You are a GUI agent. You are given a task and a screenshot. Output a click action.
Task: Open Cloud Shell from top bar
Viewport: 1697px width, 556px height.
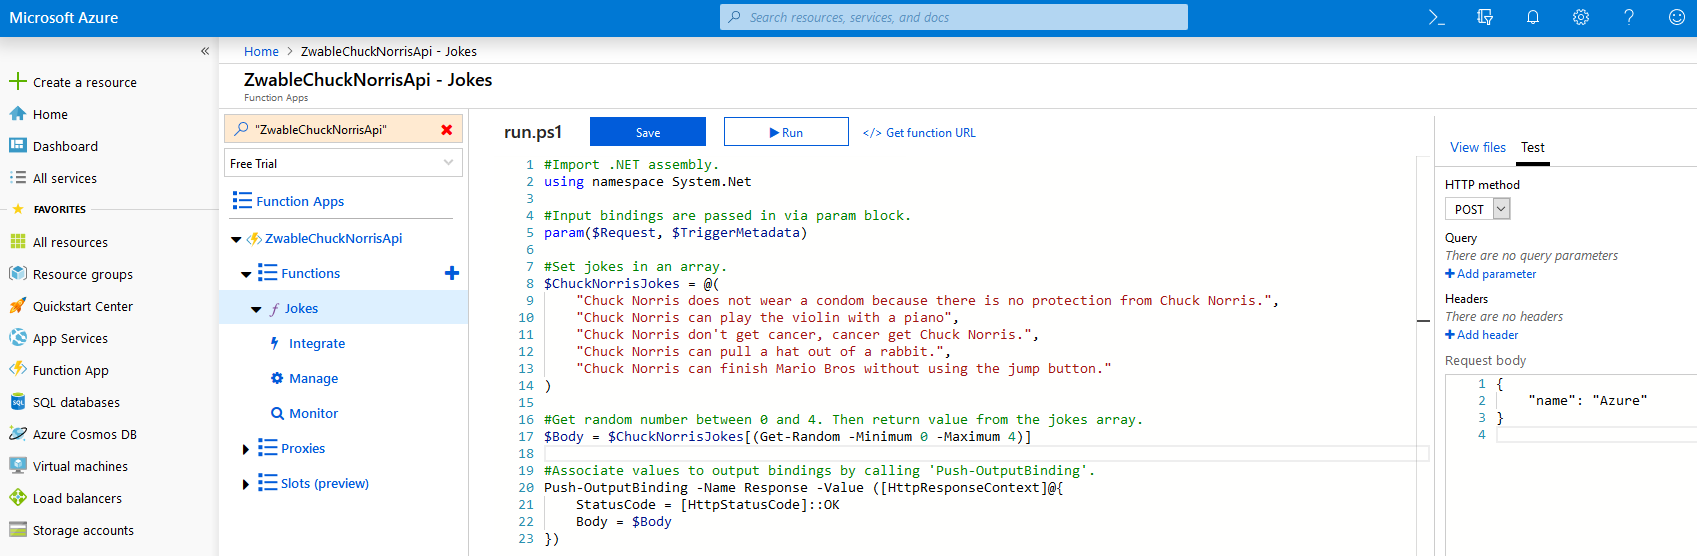[1436, 17]
